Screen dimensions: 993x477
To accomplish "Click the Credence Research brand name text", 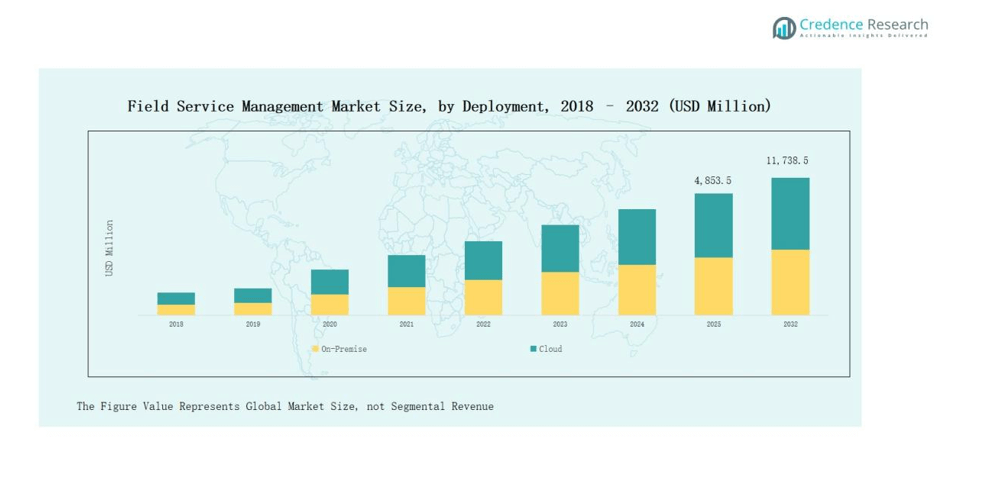I will pos(864,25).
